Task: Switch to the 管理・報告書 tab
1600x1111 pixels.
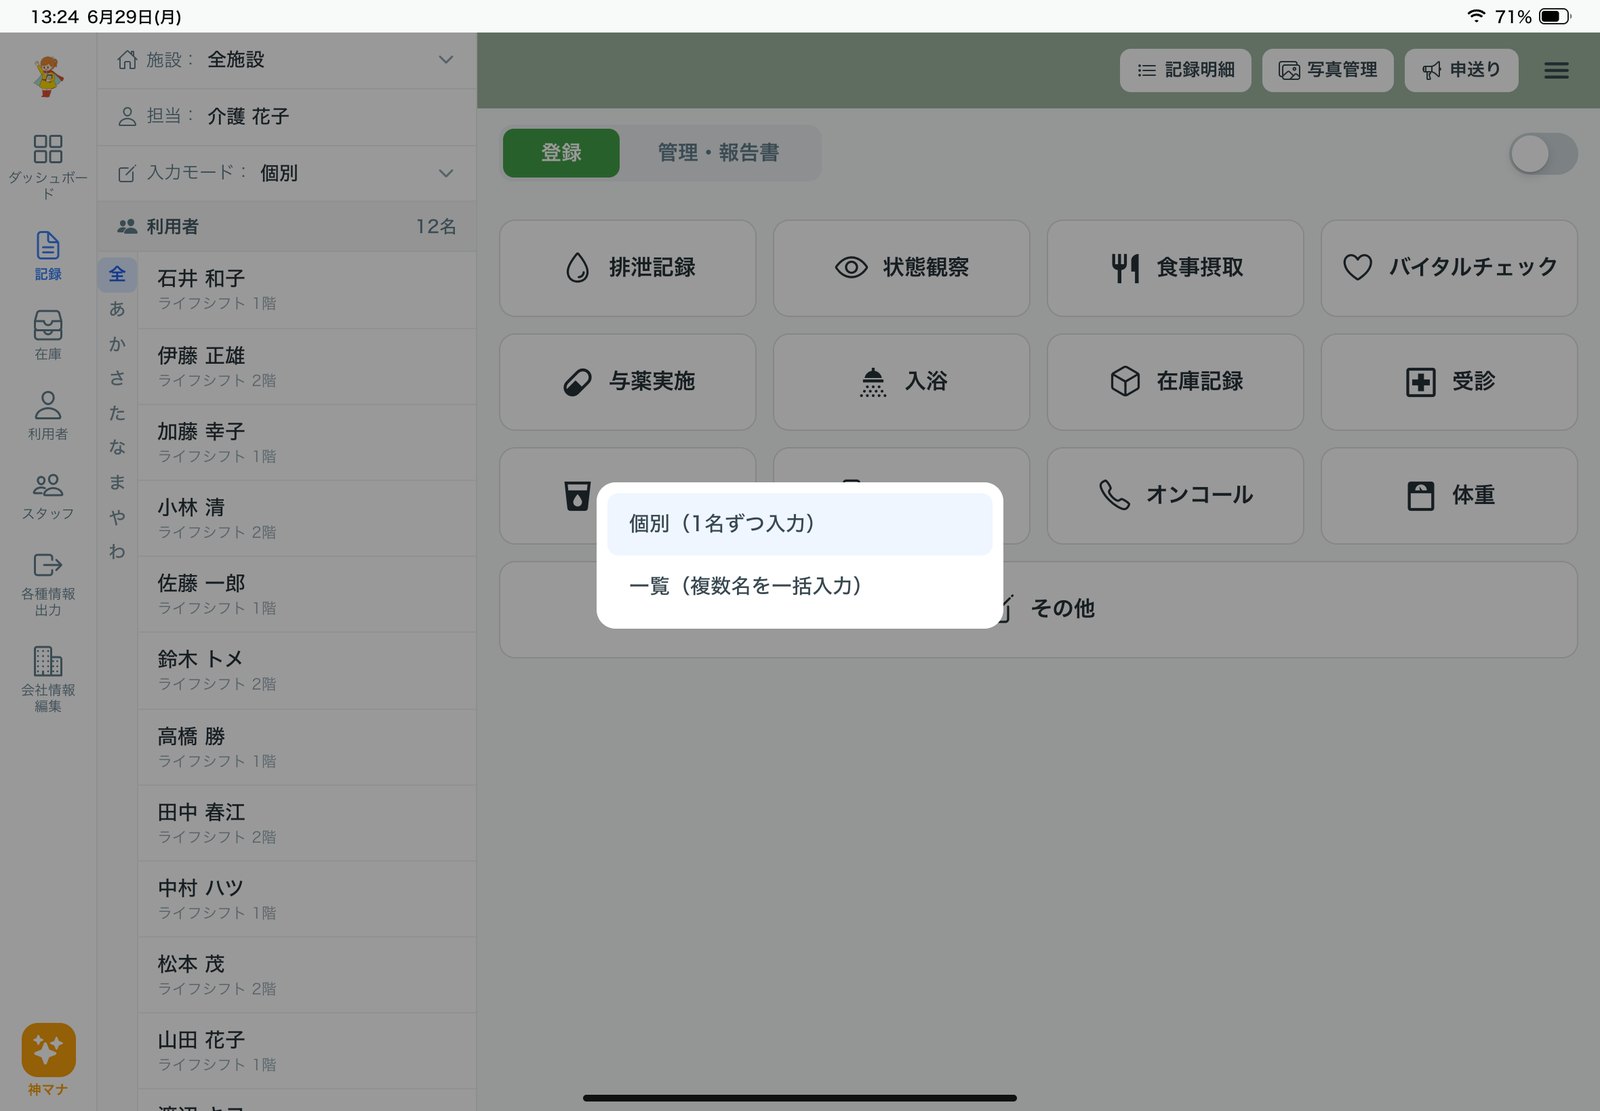Action: (718, 153)
